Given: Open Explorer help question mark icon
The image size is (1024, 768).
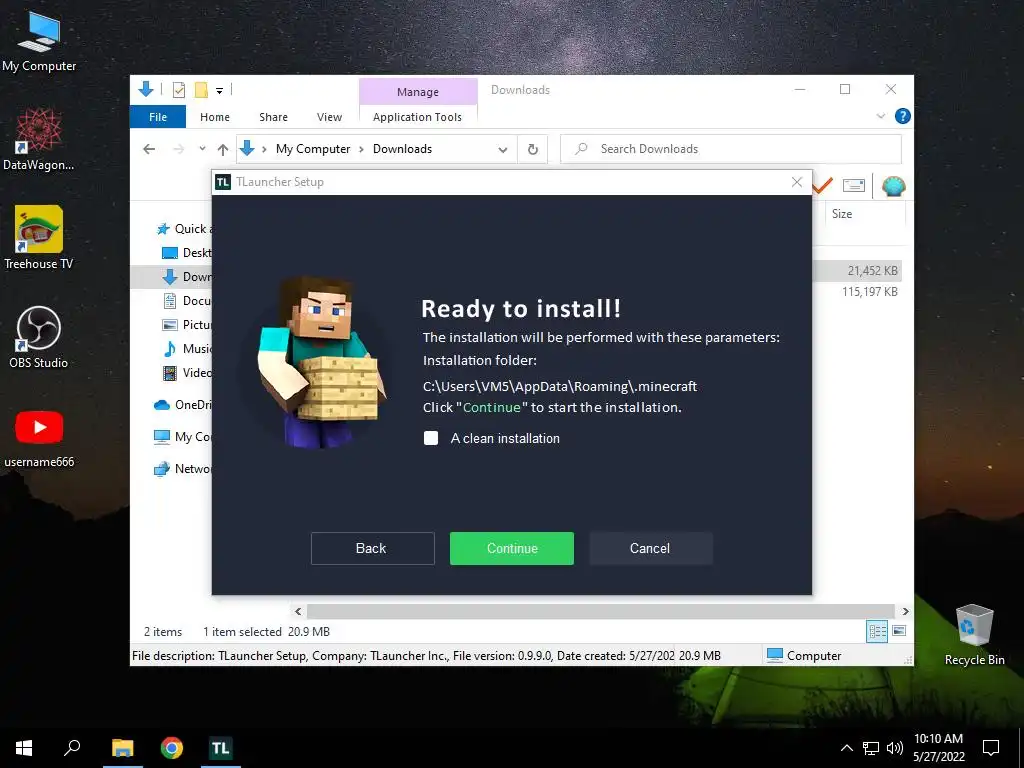Looking at the screenshot, I should pos(903,116).
